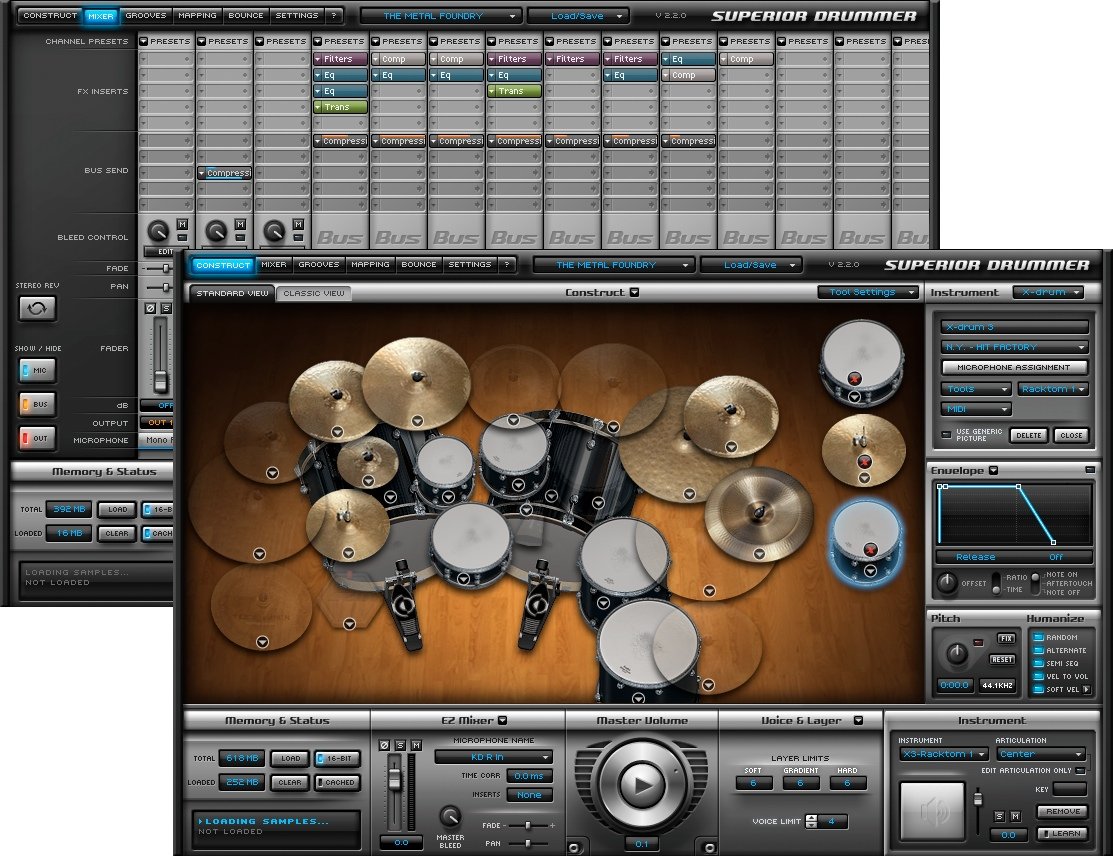This screenshot has height=856, width=1113.
Task: Click the Remove button
Action: 1063,811
